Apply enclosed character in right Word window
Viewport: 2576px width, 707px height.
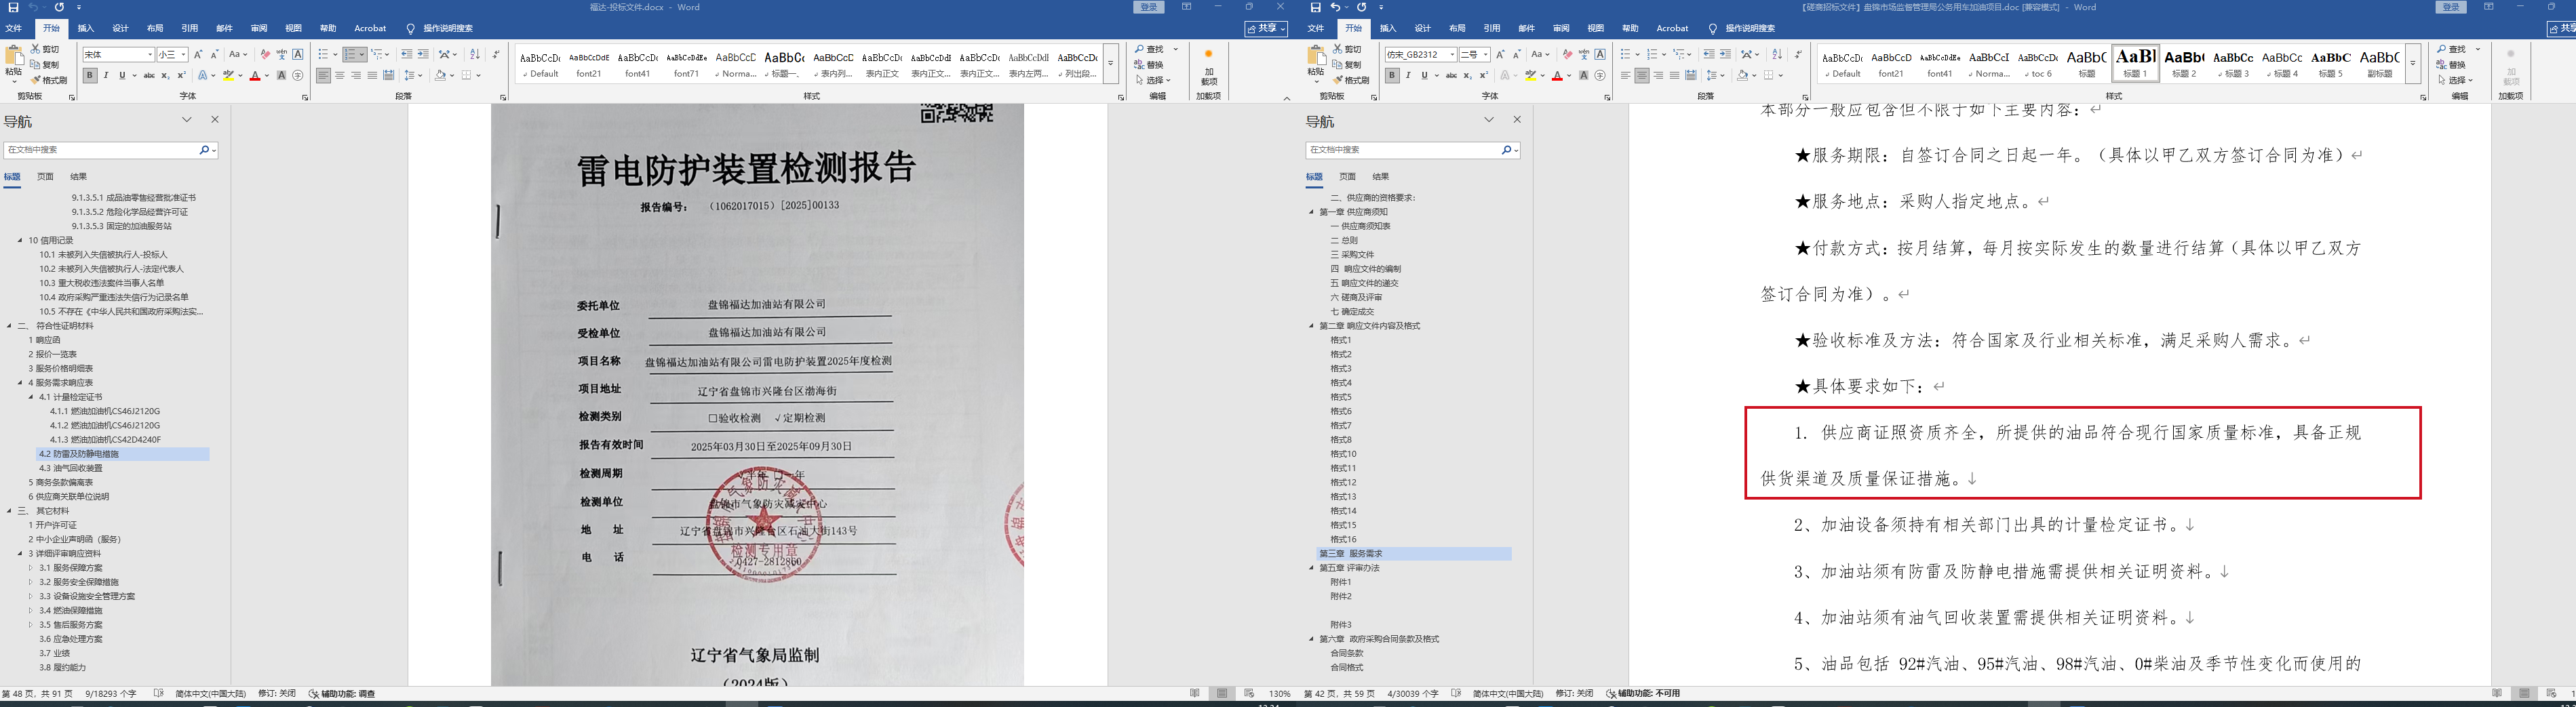[x=1600, y=75]
